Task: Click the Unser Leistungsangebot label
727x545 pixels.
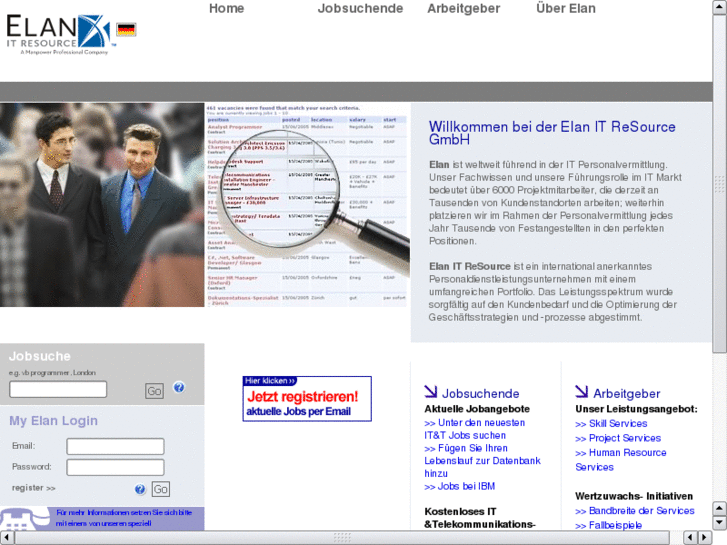Action: 636,409
